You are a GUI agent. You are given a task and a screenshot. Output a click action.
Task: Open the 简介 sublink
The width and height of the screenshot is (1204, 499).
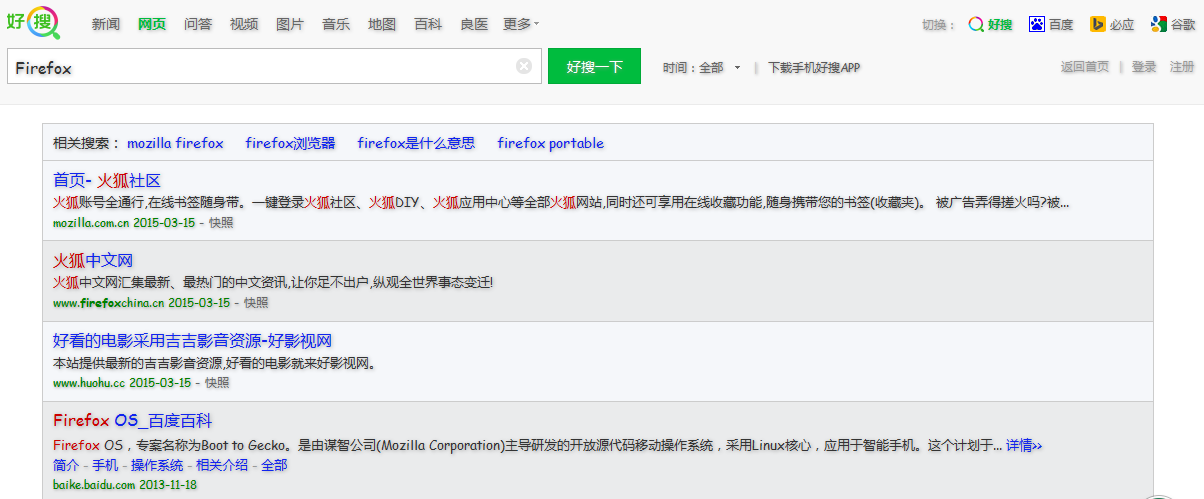pyautogui.click(x=66, y=465)
